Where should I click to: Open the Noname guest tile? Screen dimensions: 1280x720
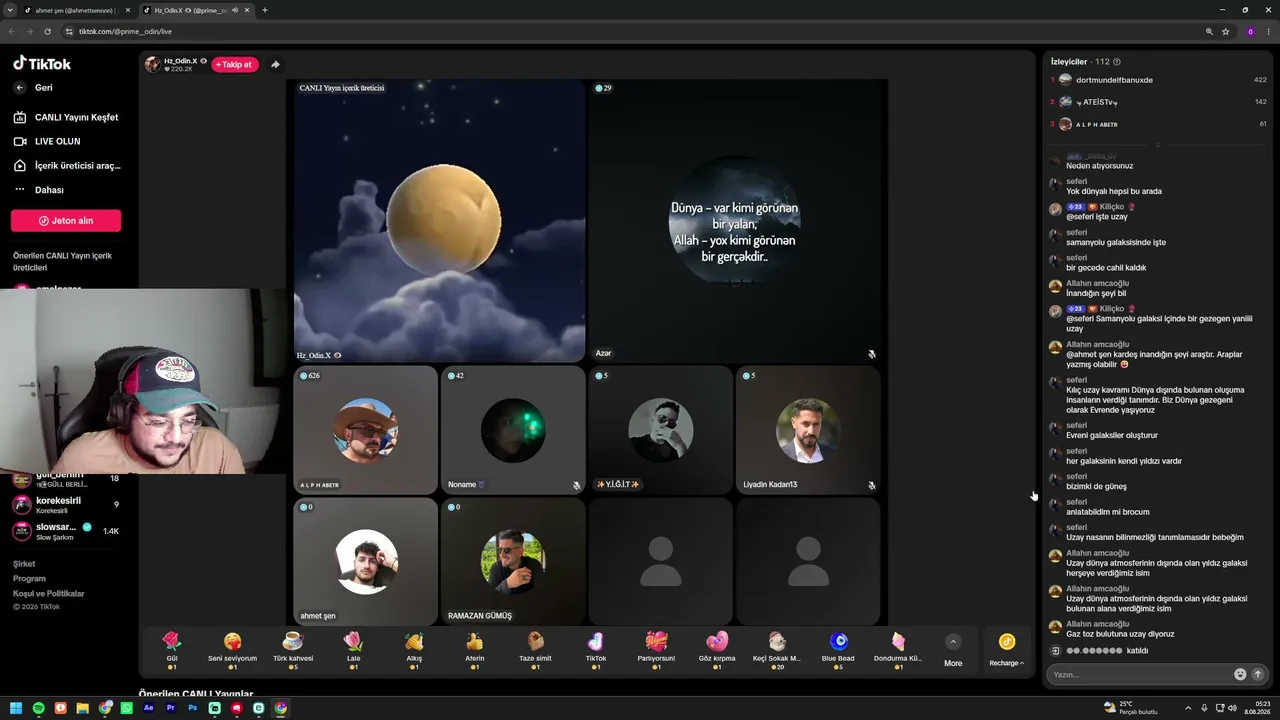click(x=513, y=430)
